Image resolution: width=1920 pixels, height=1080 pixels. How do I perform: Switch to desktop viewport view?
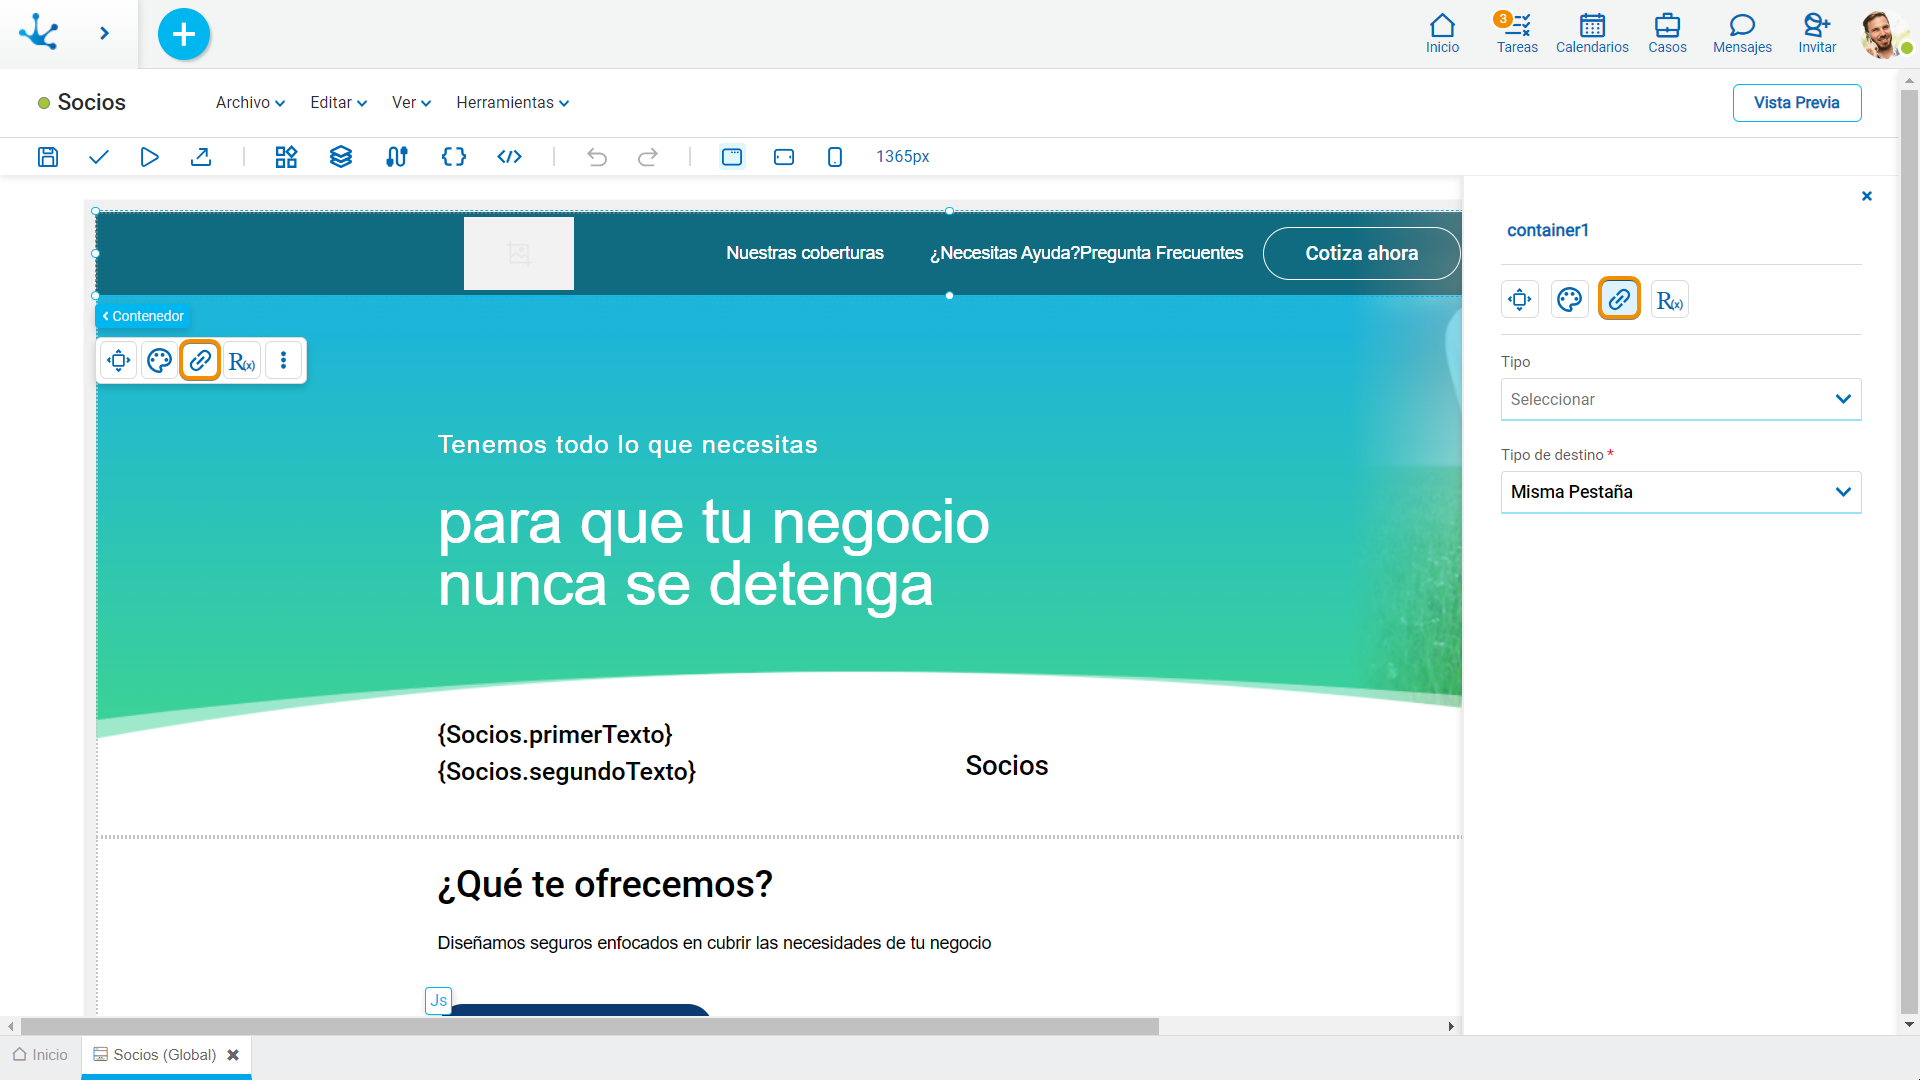pyautogui.click(x=732, y=157)
